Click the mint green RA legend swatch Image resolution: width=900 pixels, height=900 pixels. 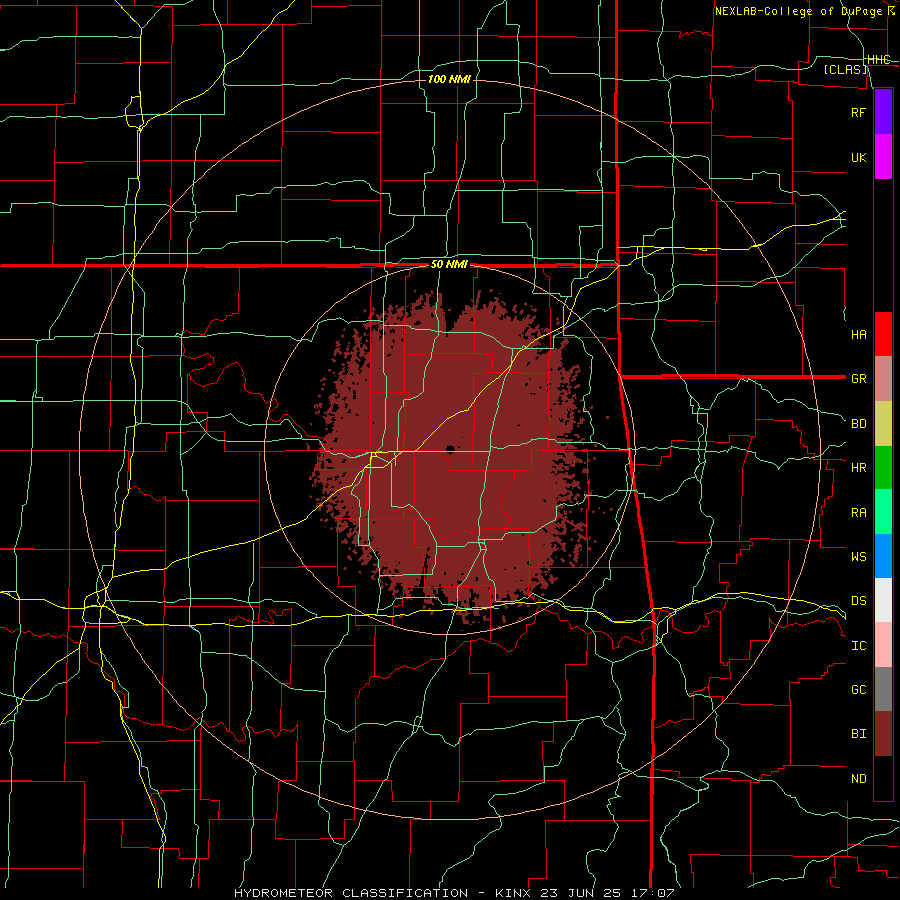click(x=883, y=511)
